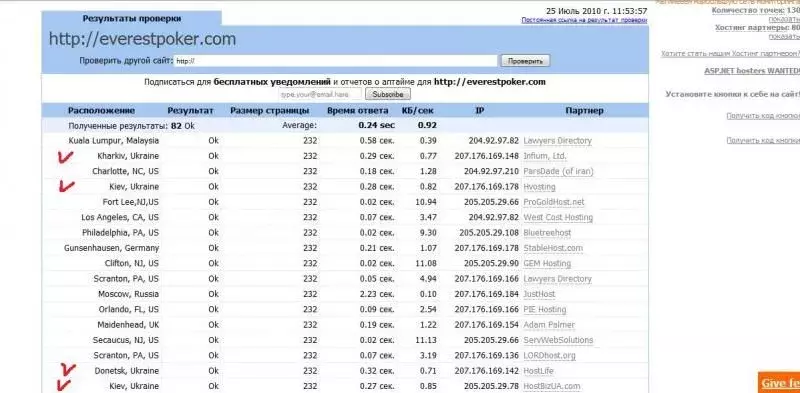Open the permanent link to check results

click(x=584, y=20)
